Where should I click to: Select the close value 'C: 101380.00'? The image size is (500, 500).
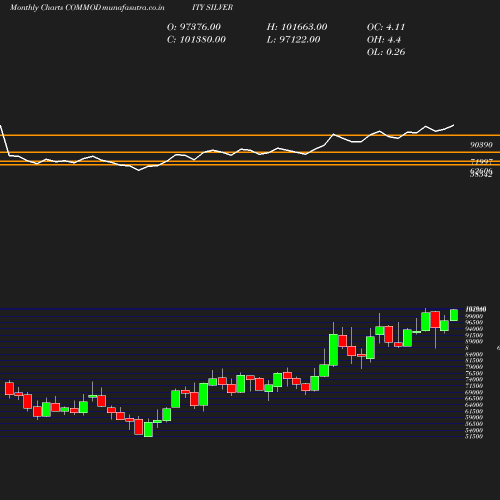[x=196, y=39]
